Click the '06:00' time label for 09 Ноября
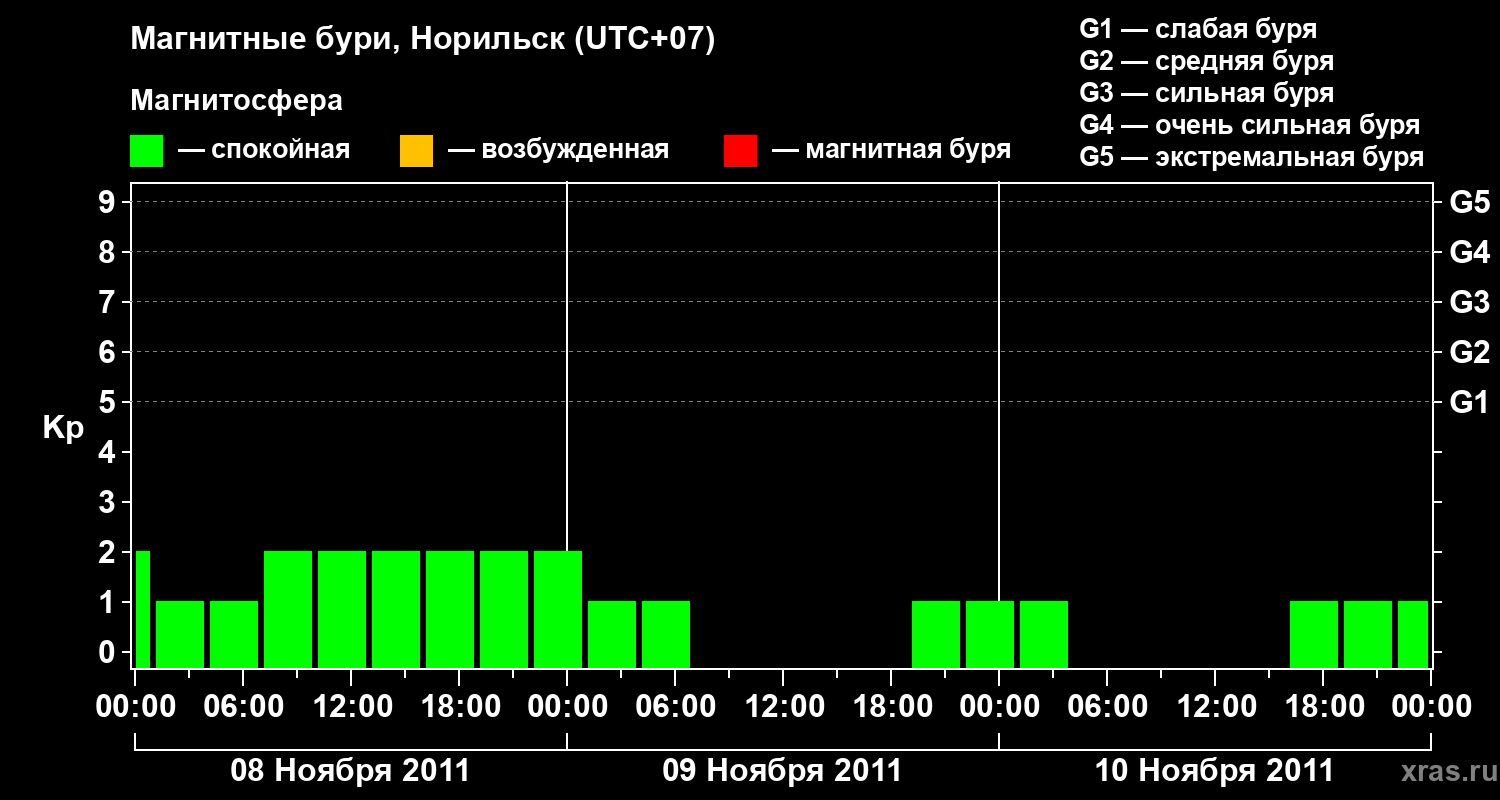 [674, 706]
